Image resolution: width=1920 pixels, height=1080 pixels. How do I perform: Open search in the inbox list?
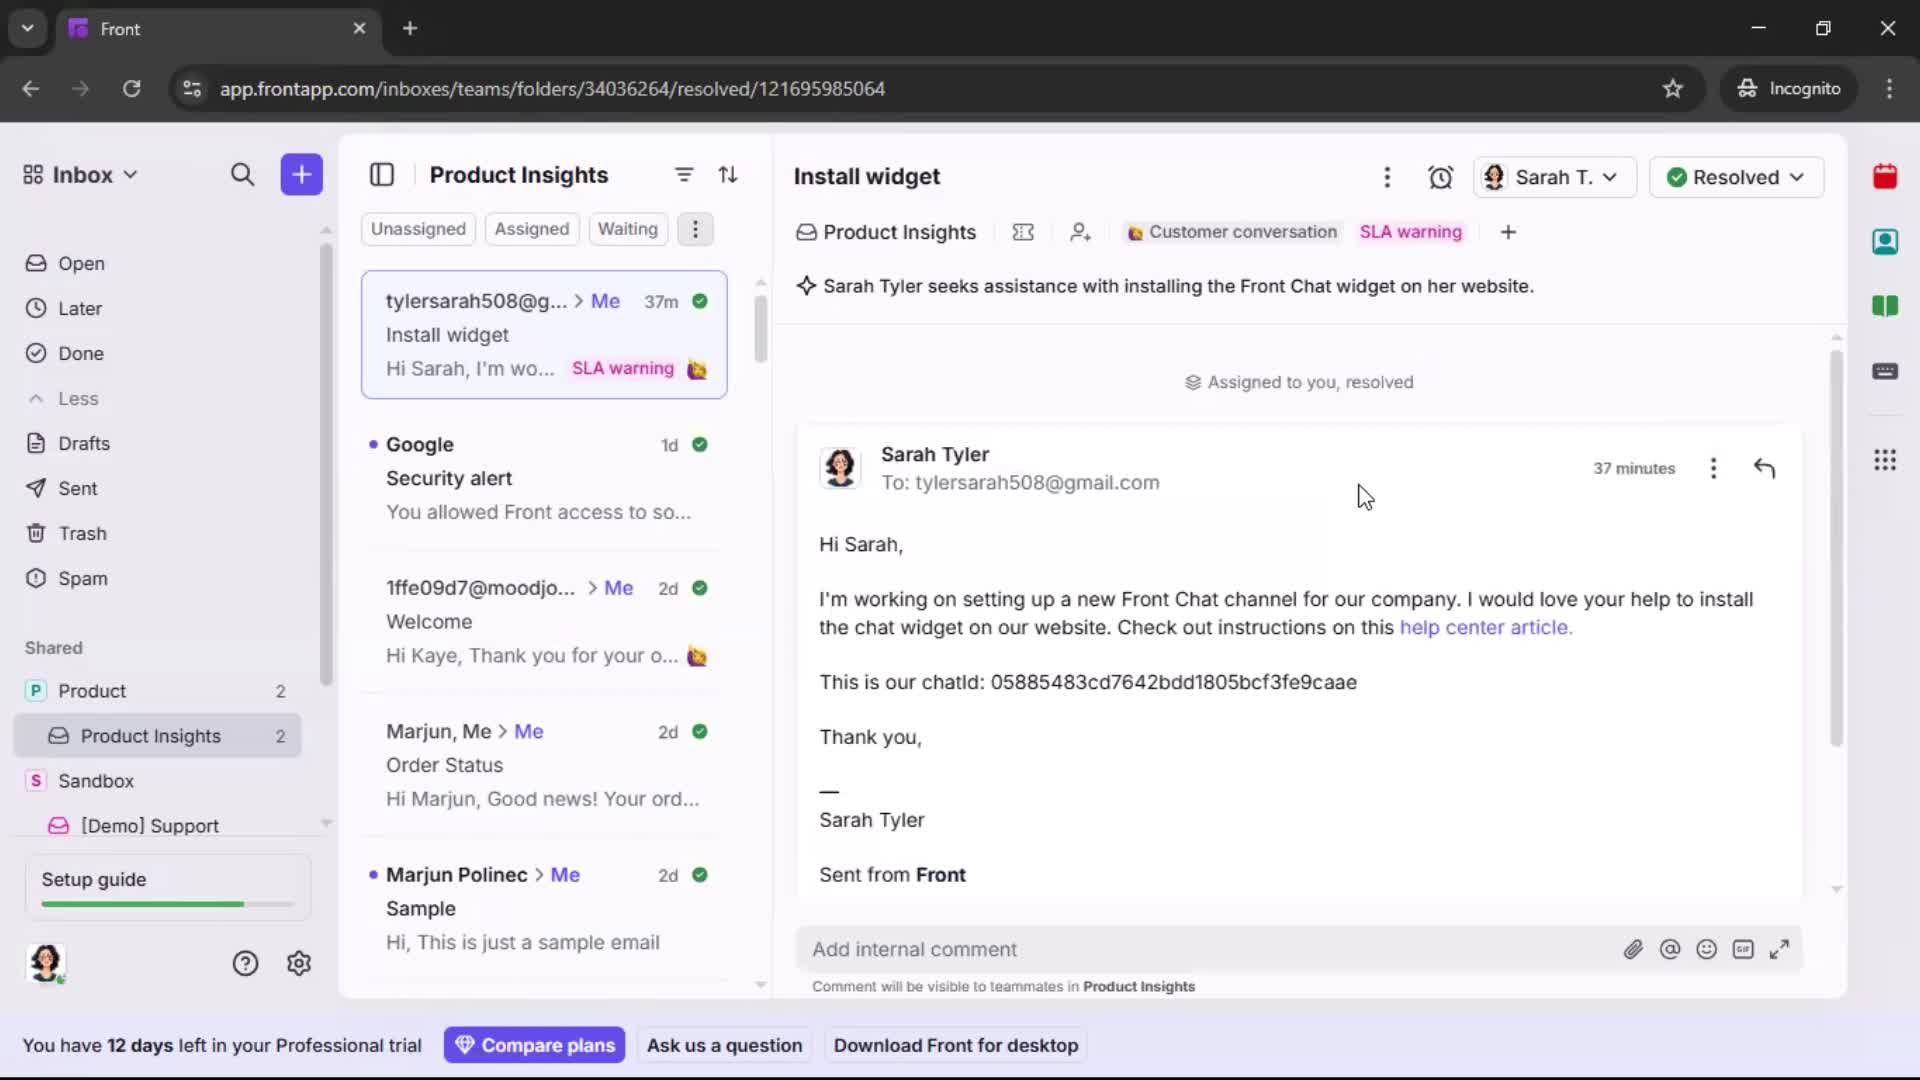coord(242,174)
